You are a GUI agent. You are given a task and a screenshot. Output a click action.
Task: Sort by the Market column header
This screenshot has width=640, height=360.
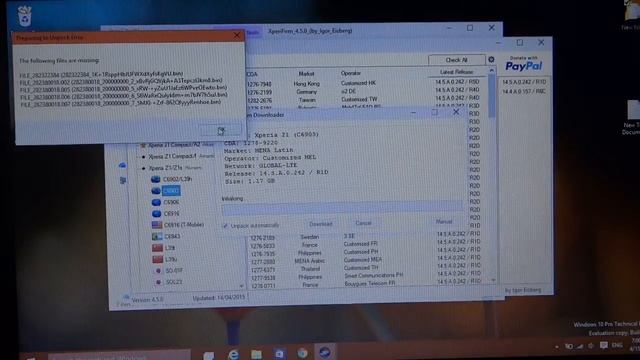tap(307, 73)
